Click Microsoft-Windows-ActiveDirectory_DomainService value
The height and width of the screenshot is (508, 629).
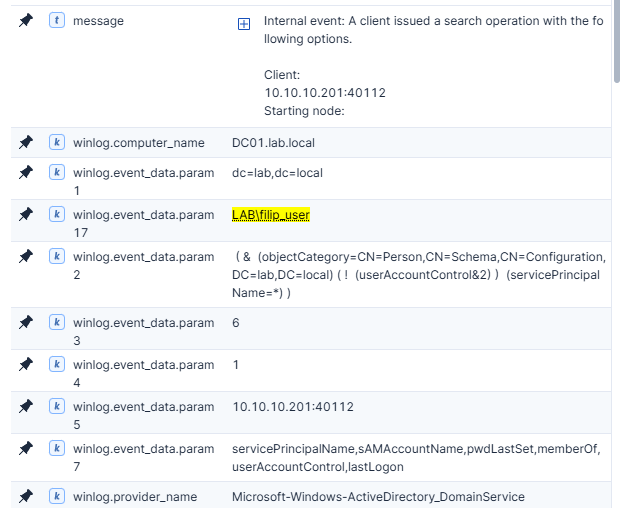point(378,497)
